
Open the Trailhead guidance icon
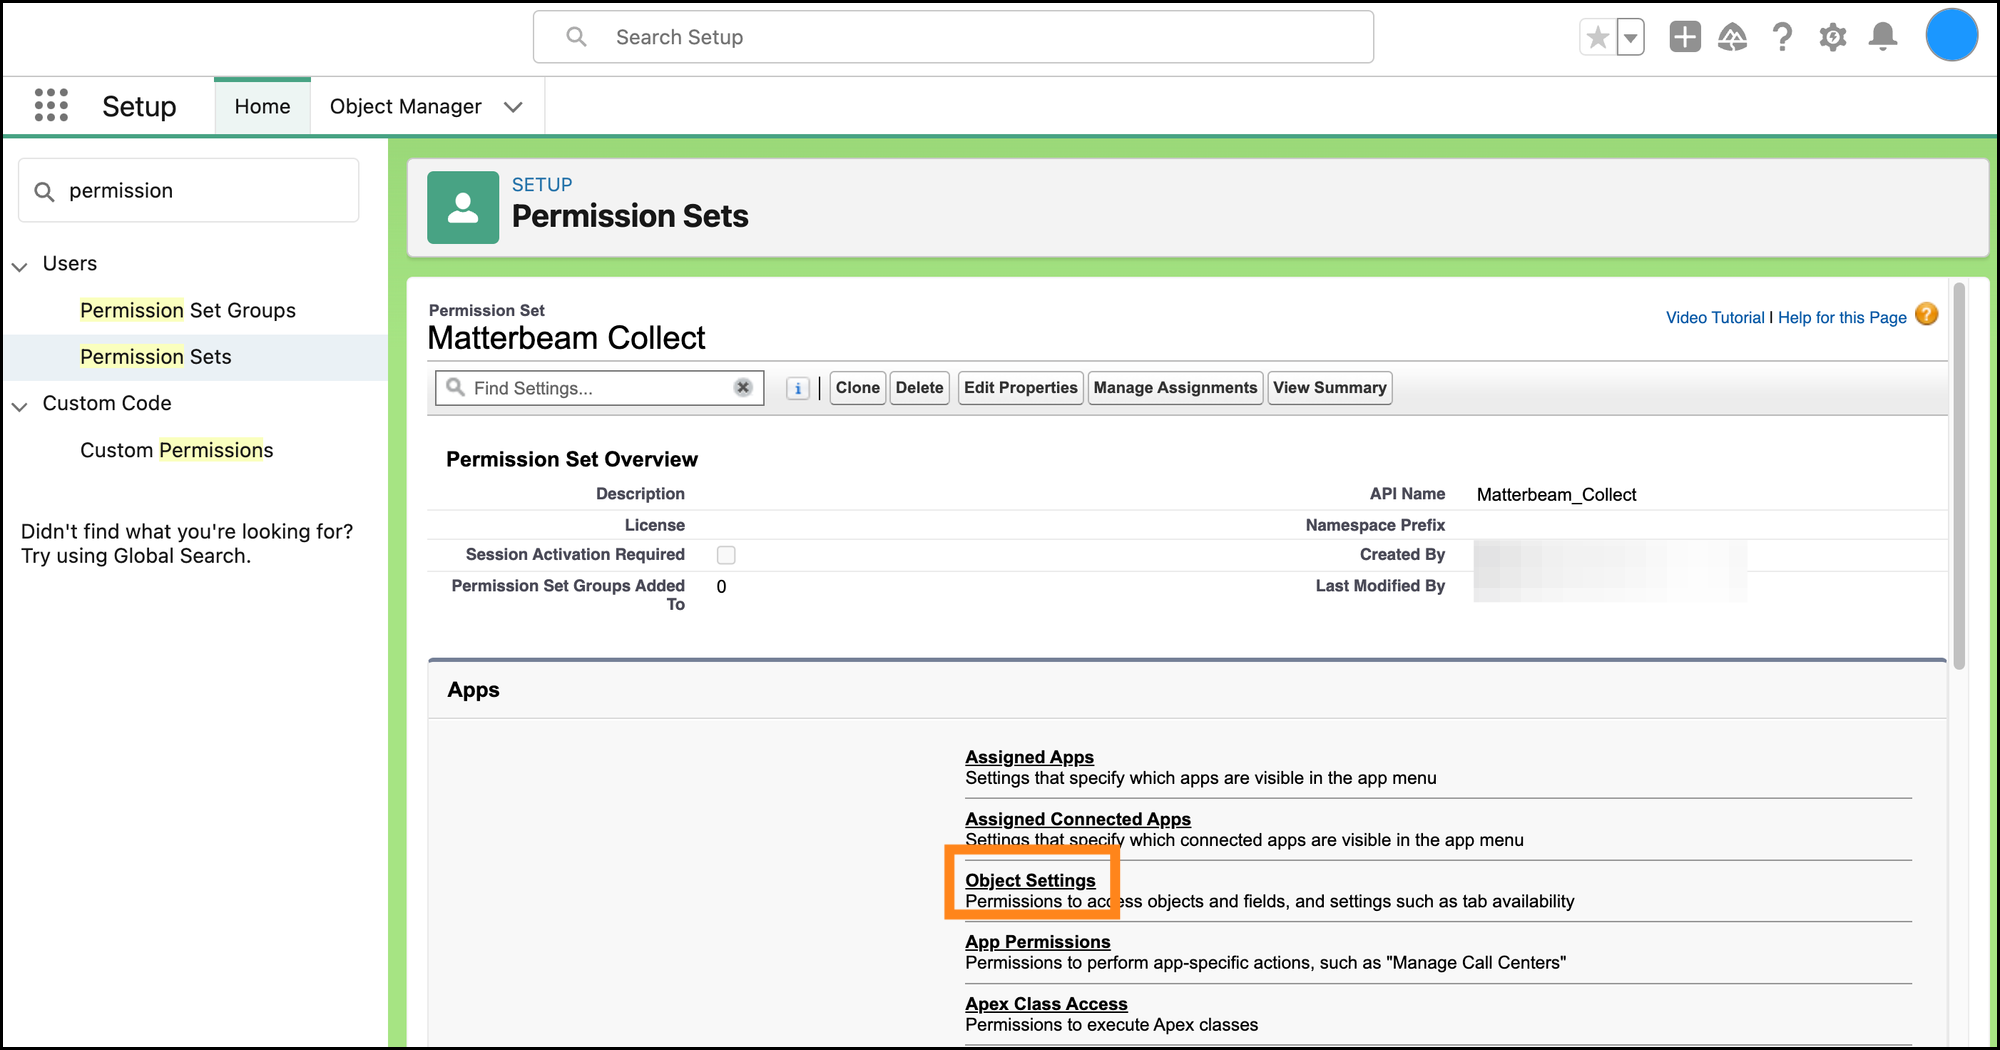click(1733, 37)
